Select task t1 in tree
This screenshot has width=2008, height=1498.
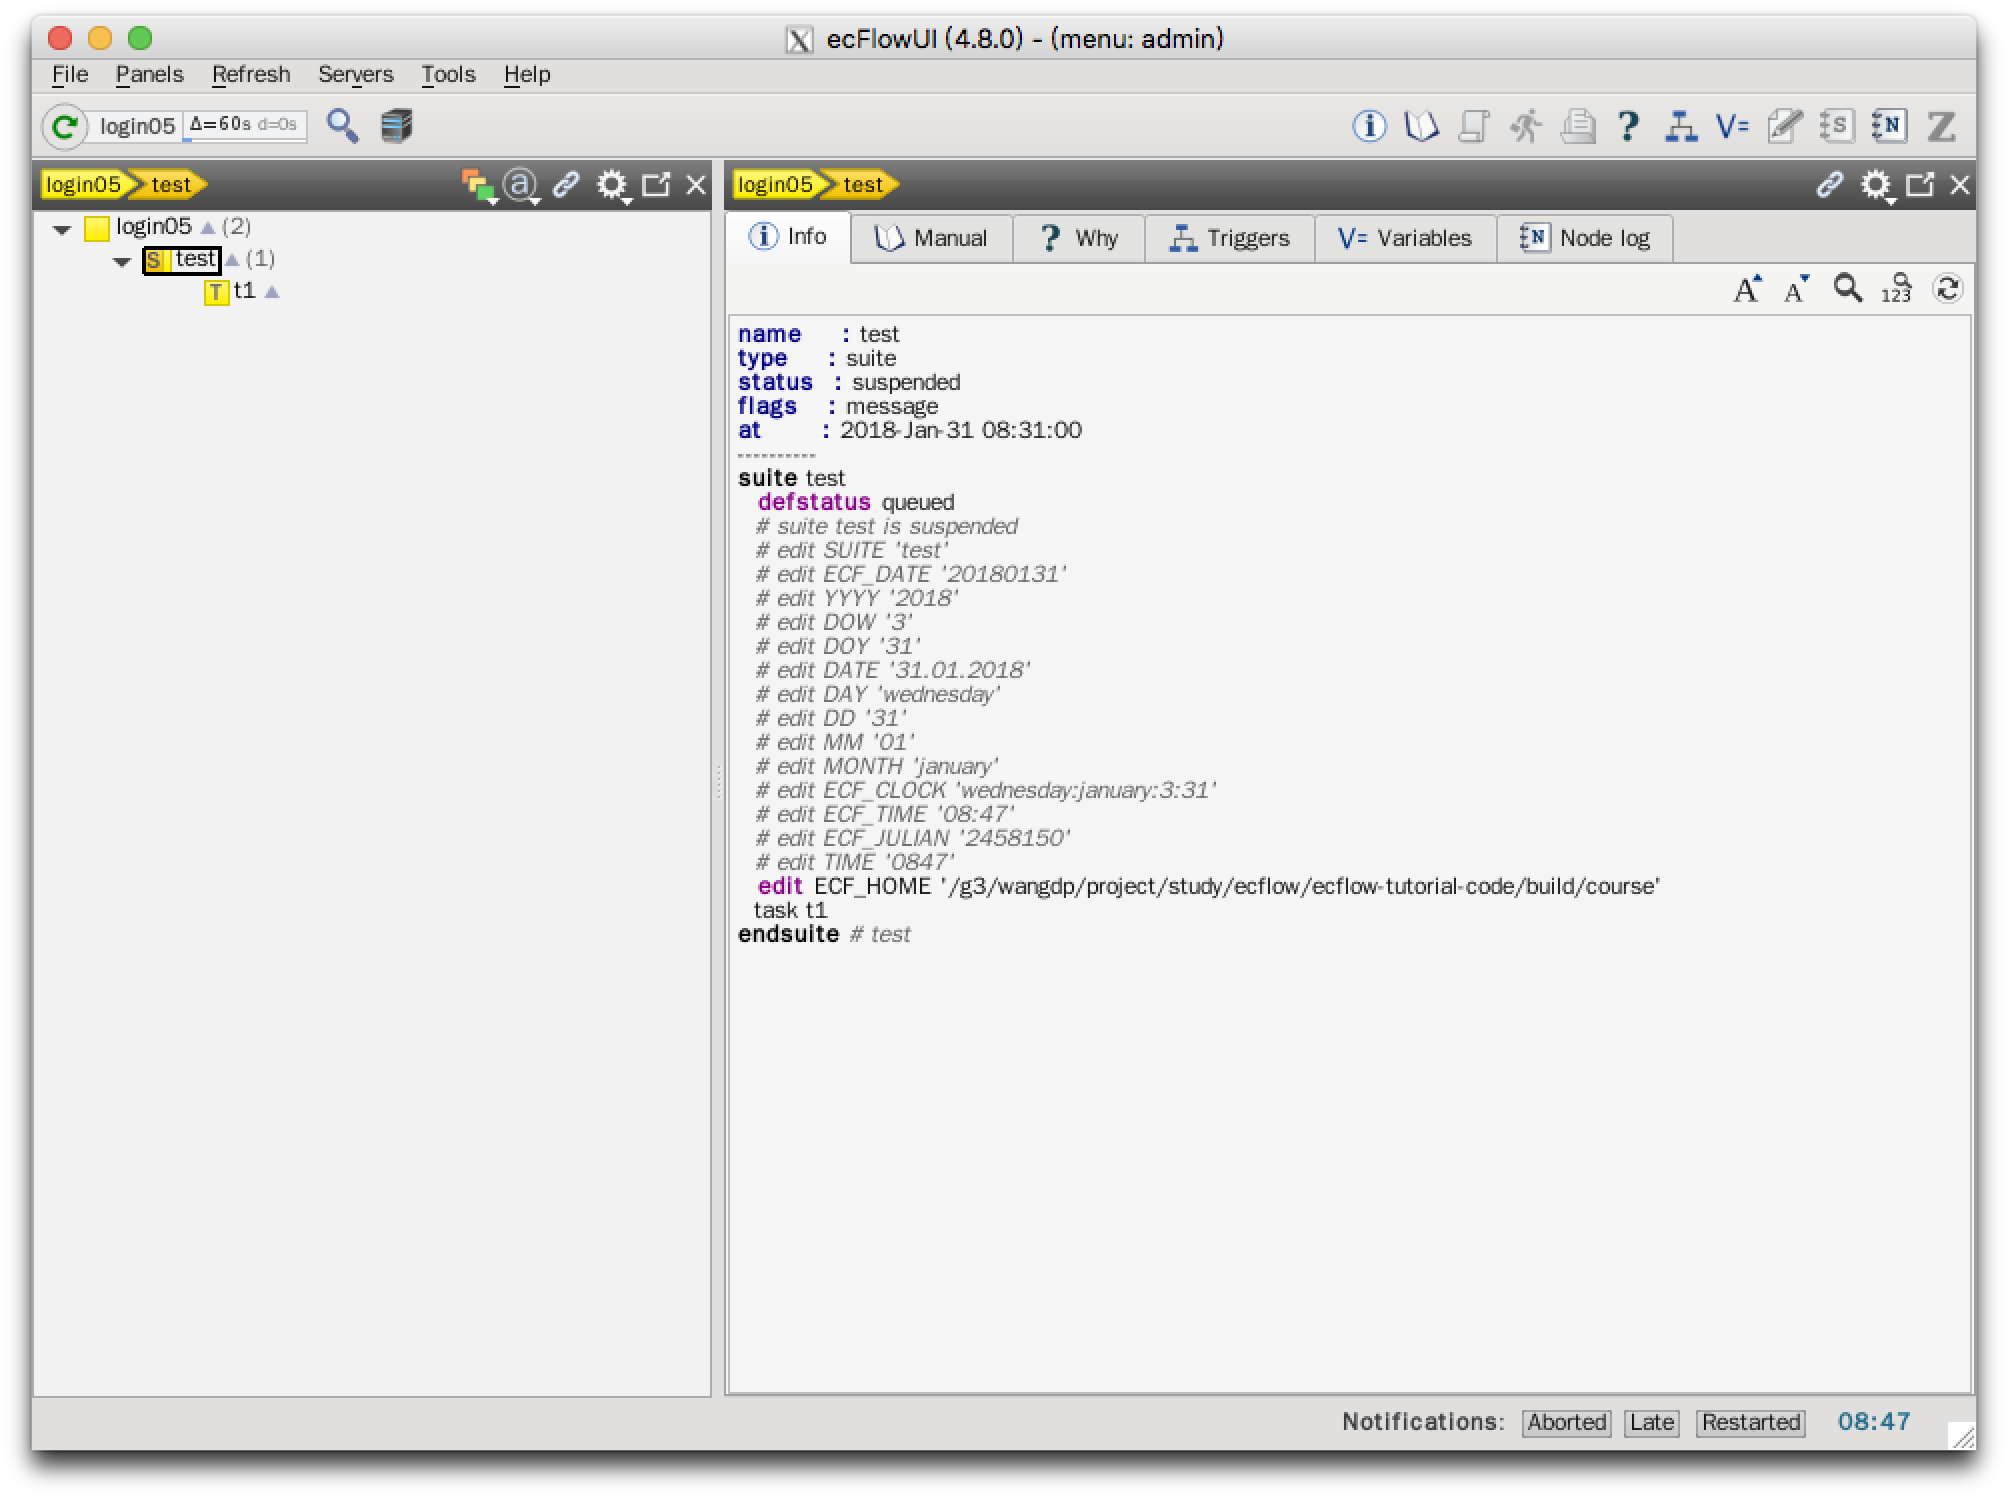244,291
